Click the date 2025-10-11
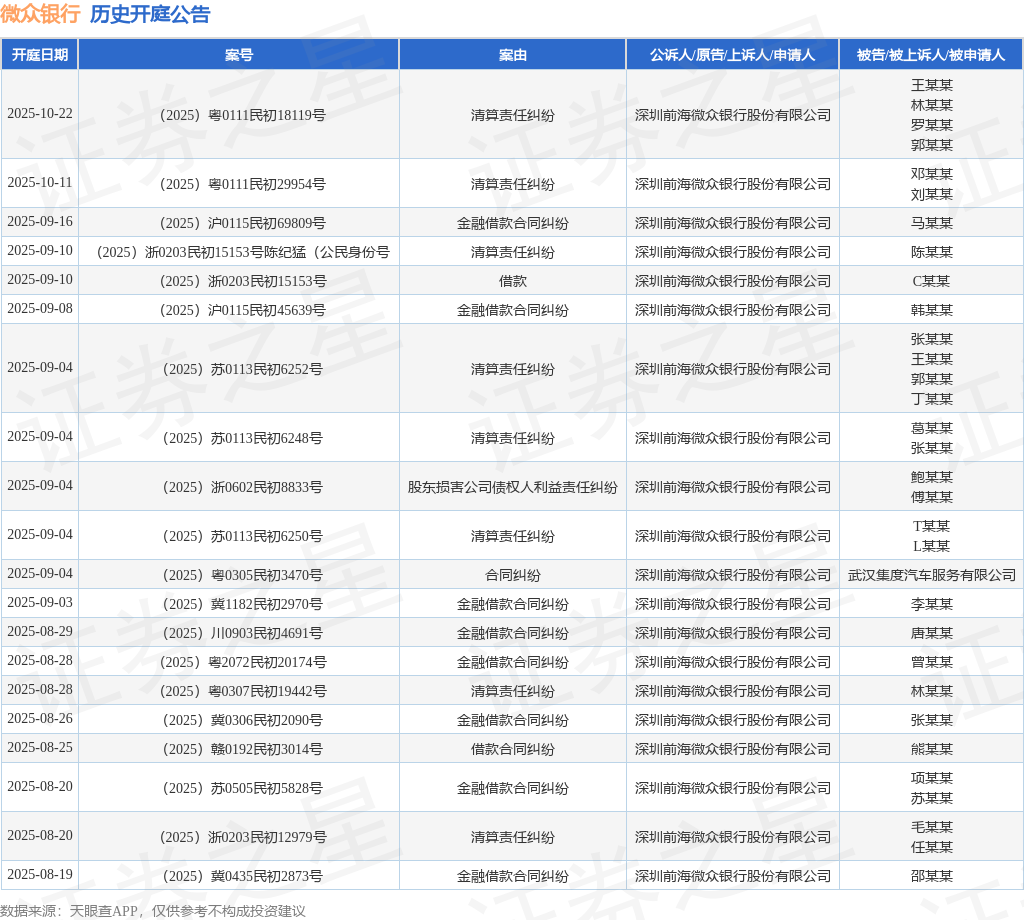This screenshot has width=1024, height=920. click(x=40, y=183)
